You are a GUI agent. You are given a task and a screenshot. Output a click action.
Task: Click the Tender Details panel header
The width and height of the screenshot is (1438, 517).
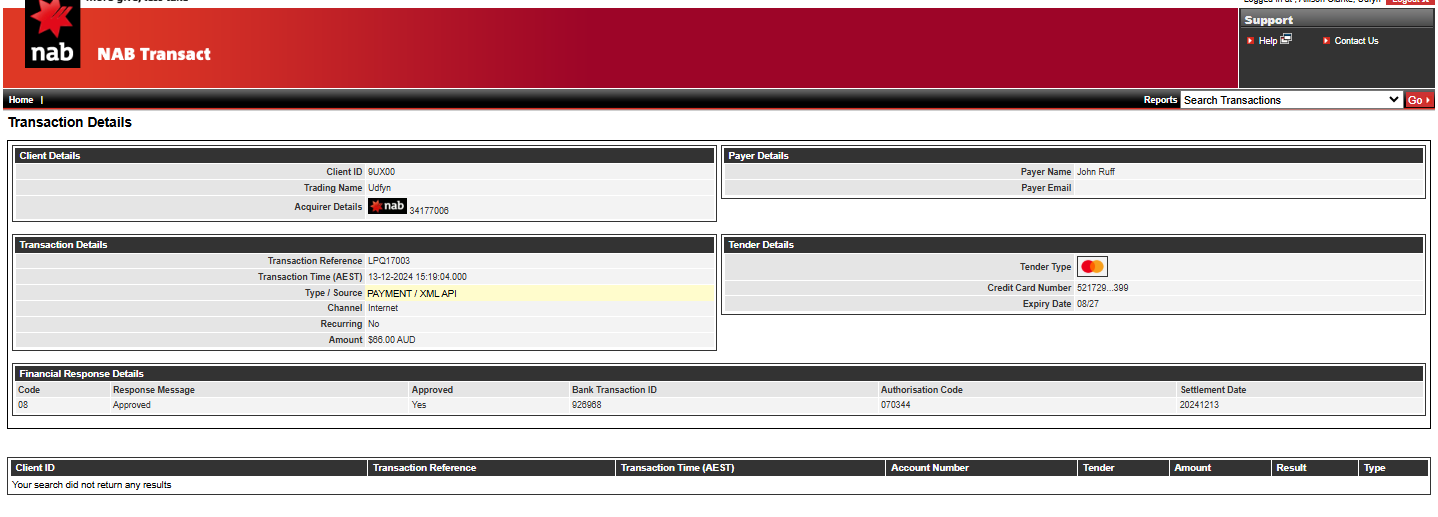tap(1073, 245)
